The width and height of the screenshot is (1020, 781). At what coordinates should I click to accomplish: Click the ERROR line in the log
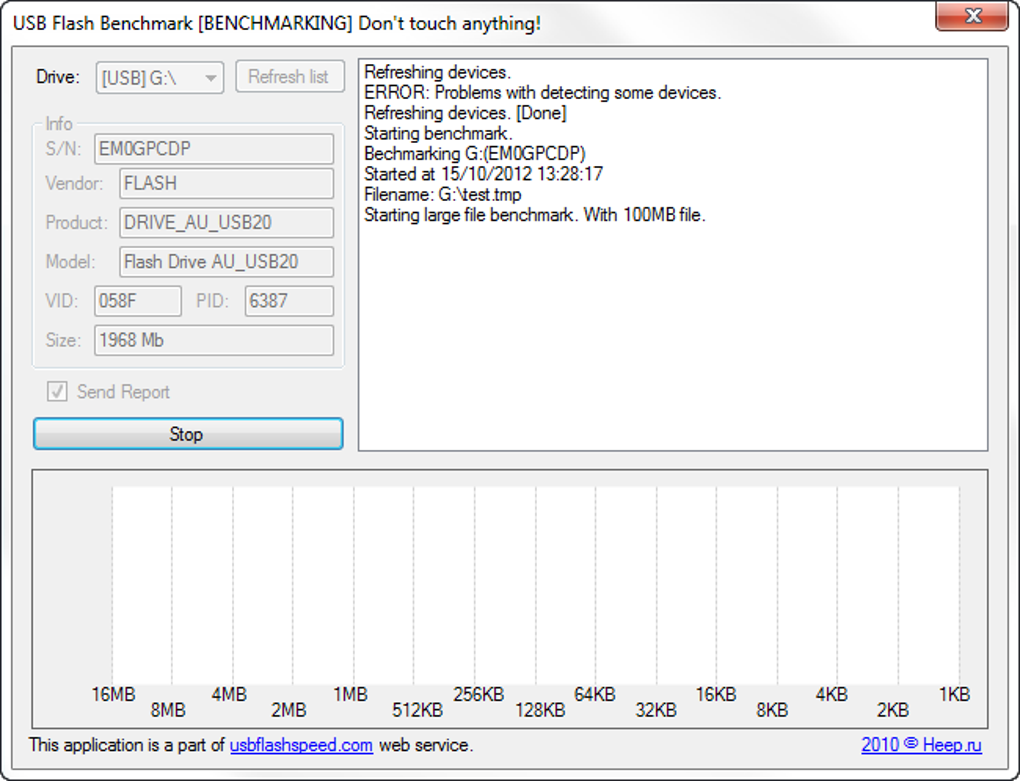click(x=542, y=93)
